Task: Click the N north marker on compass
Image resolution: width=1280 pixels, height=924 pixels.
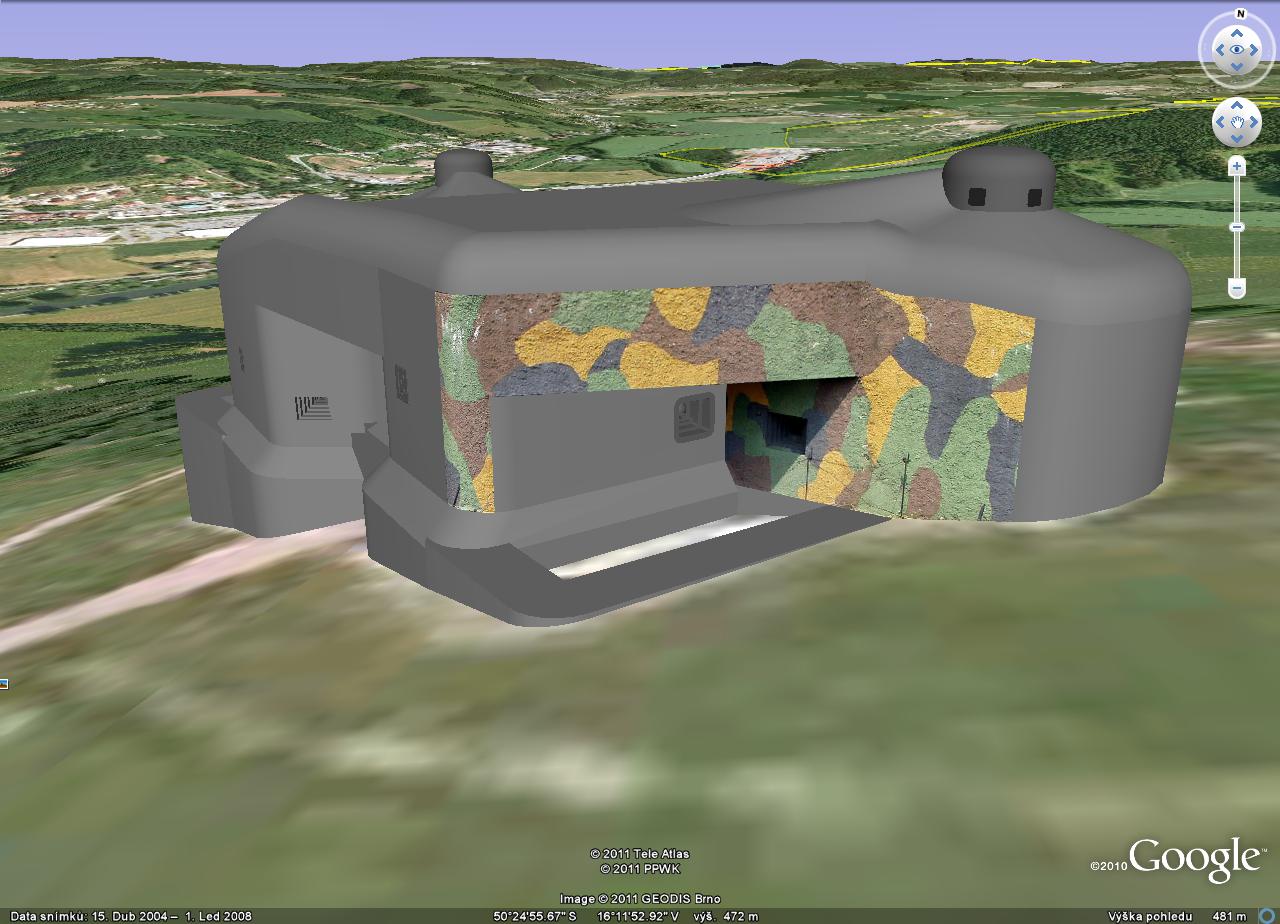Action: point(1240,15)
